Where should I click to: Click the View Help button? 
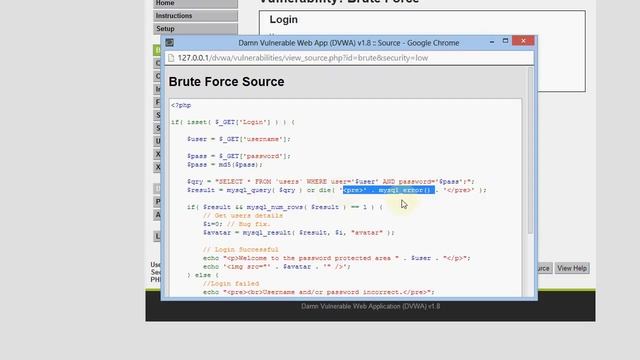pyautogui.click(x=572, y=268)
